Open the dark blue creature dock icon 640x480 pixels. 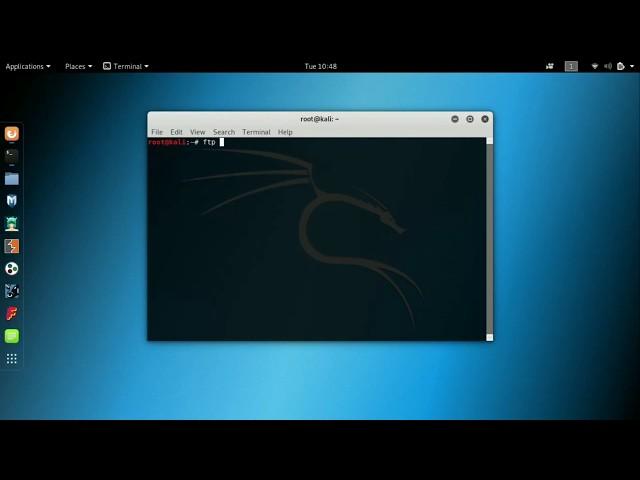pyautogui.click(x=11, y=291)
